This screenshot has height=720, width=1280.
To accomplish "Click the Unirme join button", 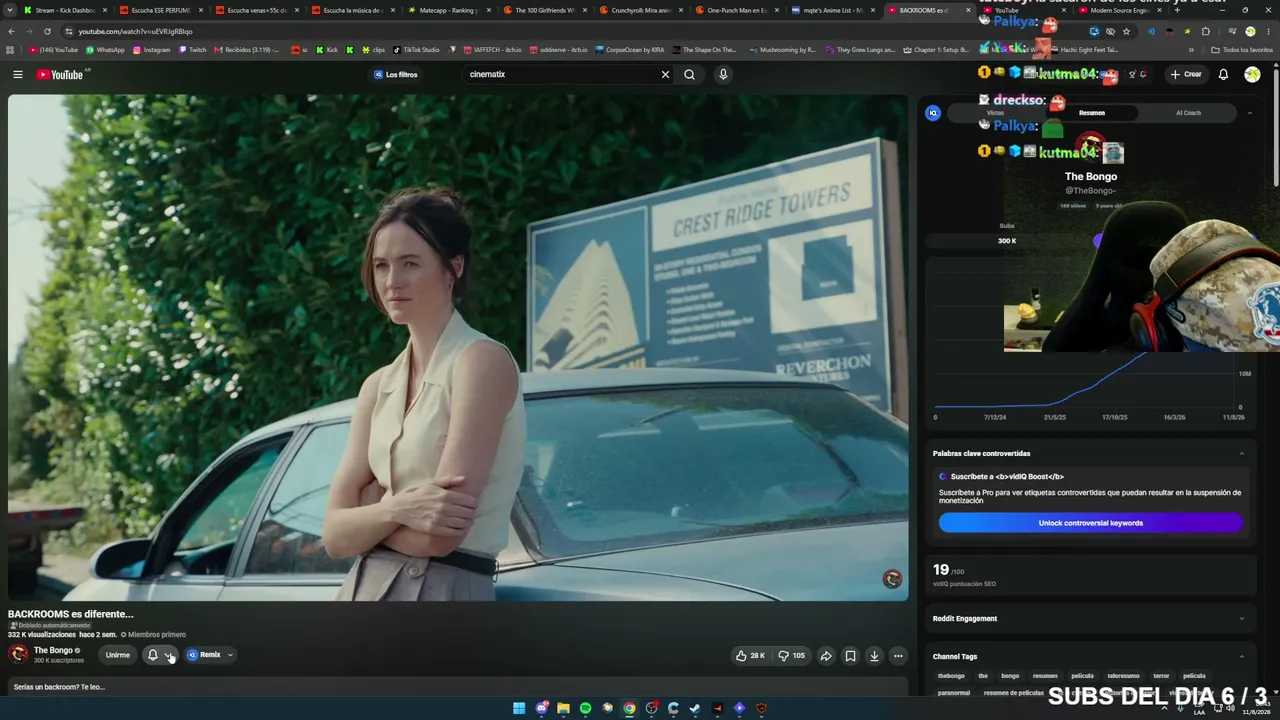I will (x=118, y=655).
